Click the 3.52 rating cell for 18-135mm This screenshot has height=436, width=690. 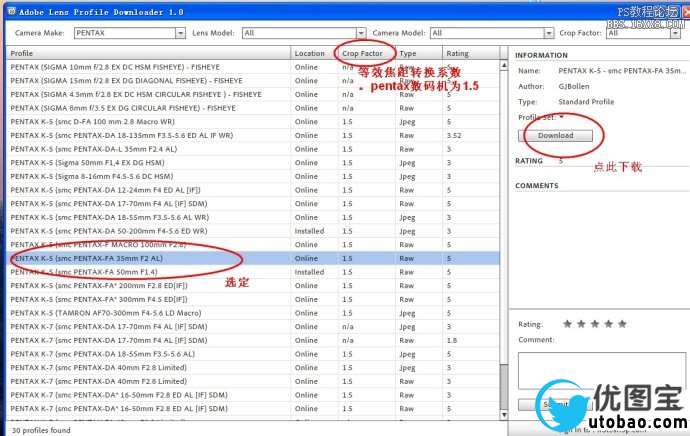pos(454,135)
